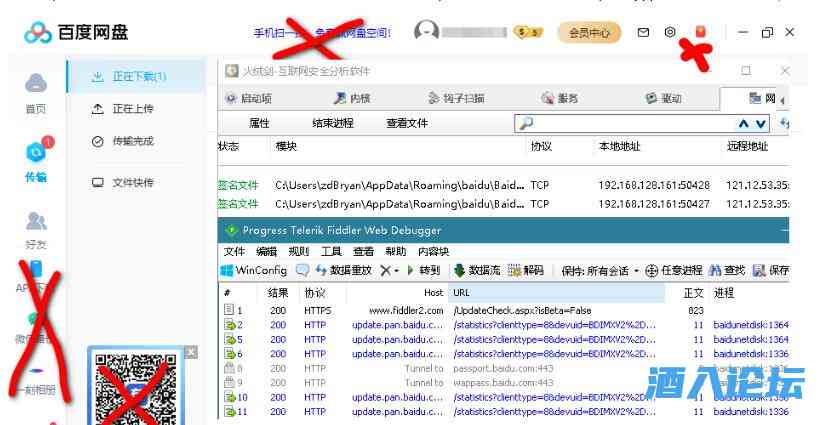819x425 pixels.
Task: Click the mail message icon in Baidu Netdisk header
Action: 644,32
